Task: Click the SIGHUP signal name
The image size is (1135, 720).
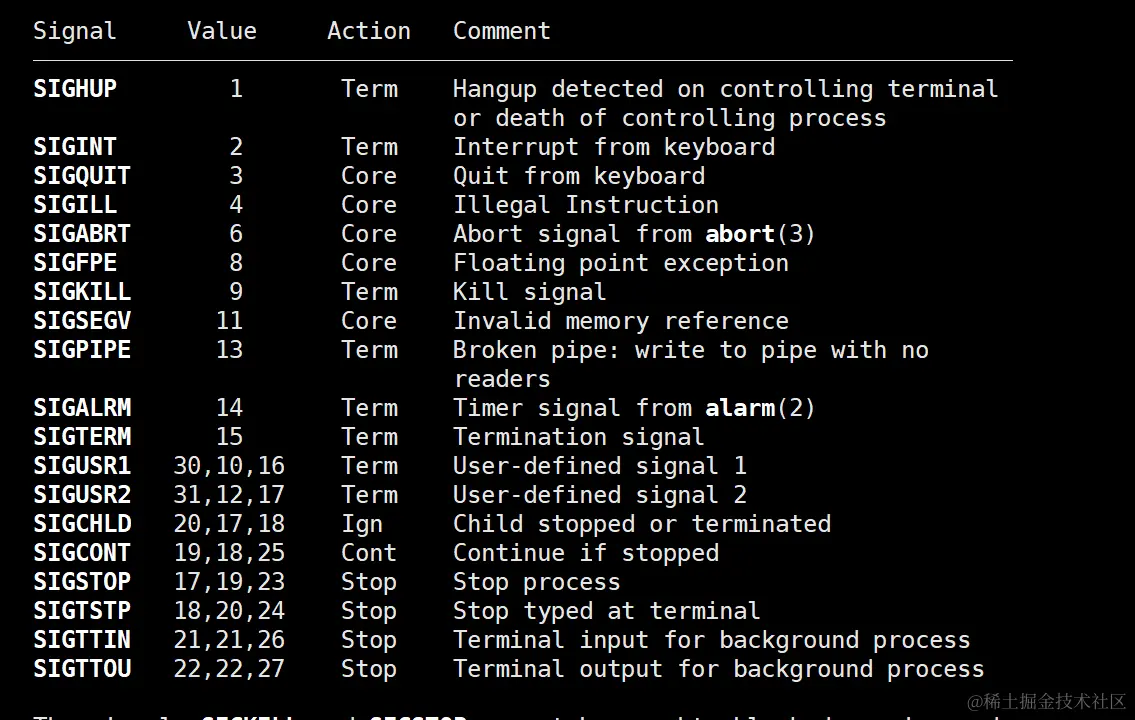Action: click(75, 89)
